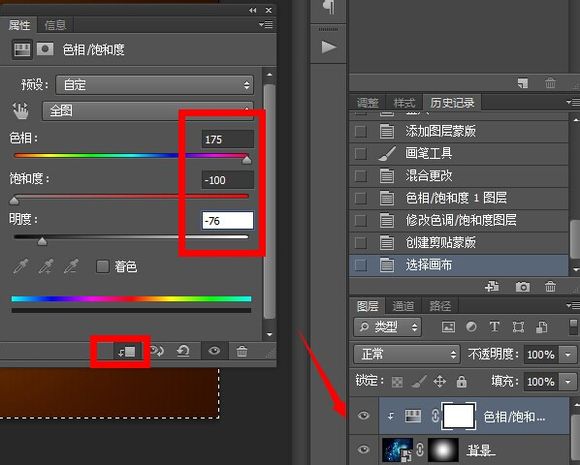Filter layers by pixel layer icon

(448, 327)
